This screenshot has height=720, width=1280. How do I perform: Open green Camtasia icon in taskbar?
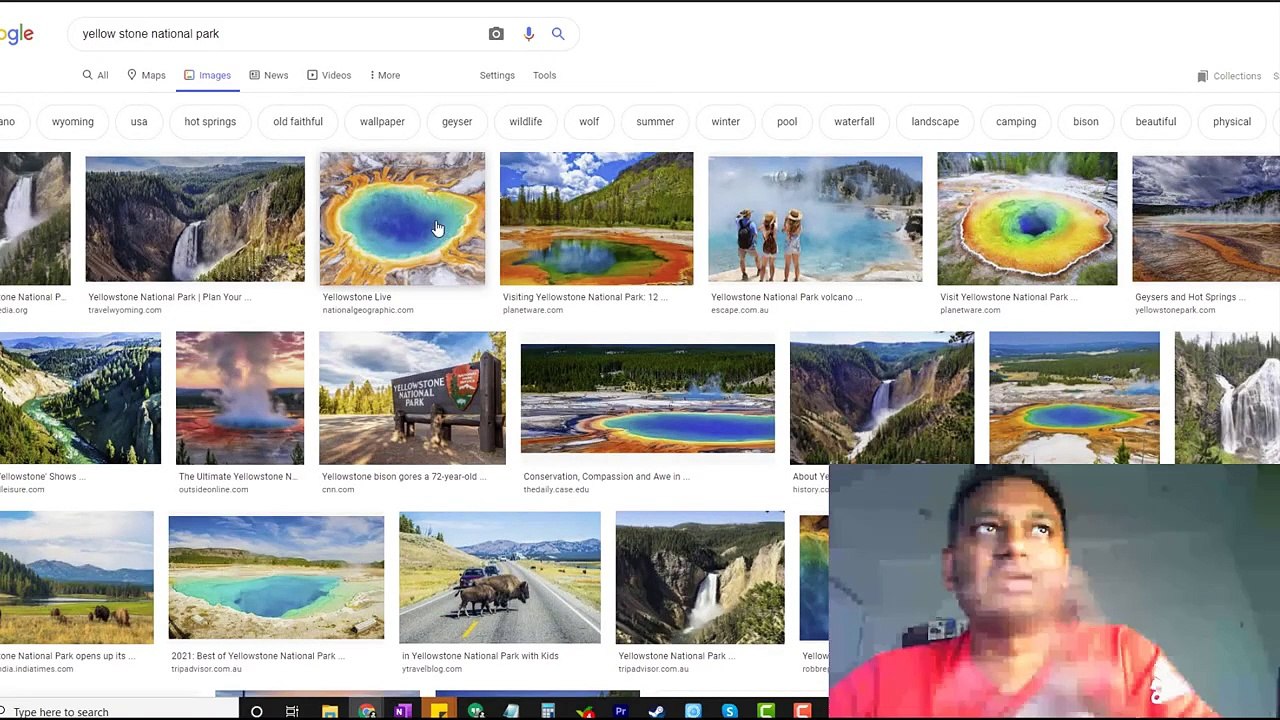pos(766,711)
